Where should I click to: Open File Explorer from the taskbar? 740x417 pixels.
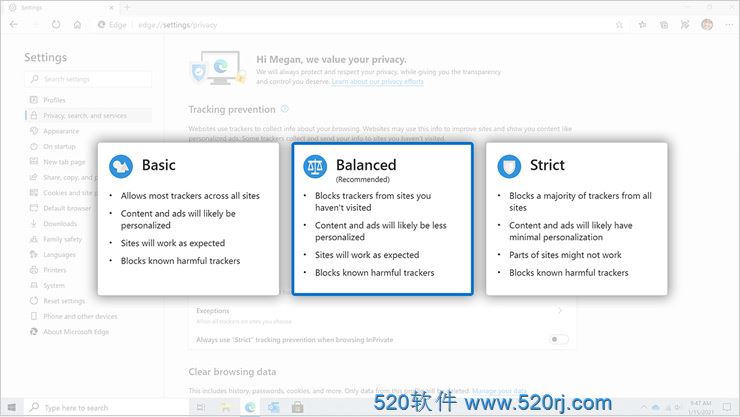click(226, 407)
